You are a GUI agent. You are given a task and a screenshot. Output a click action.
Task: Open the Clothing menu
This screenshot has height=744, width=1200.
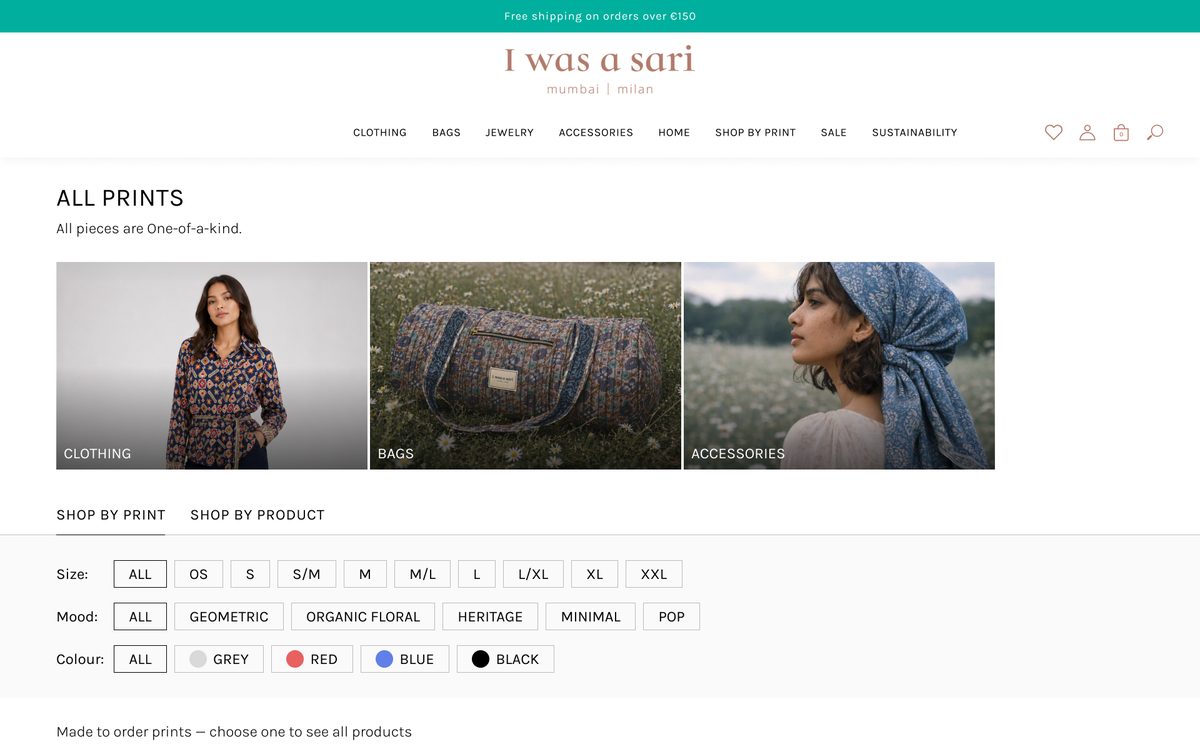[380, 132]
